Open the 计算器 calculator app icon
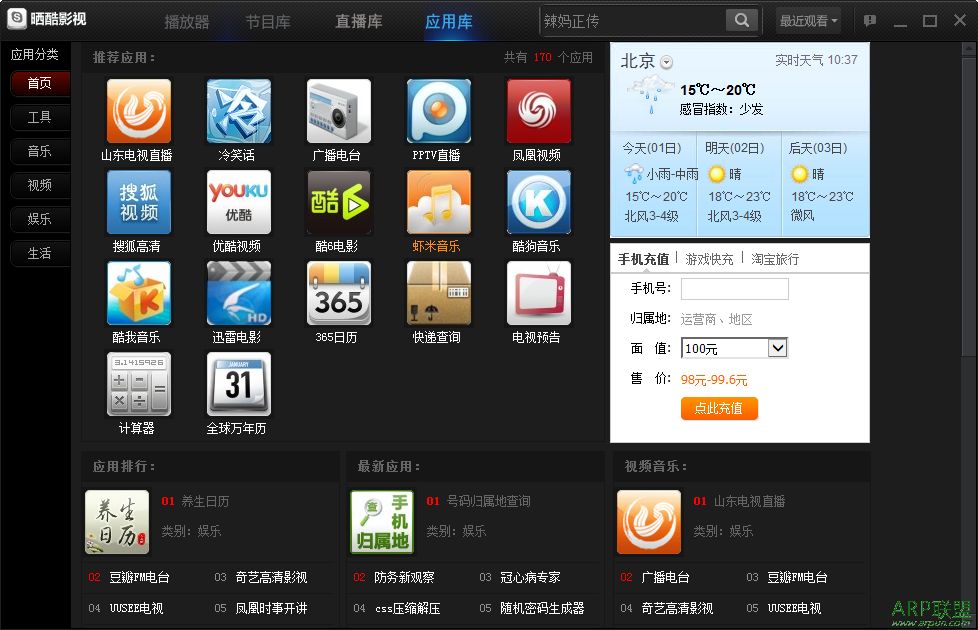The height and width of the screenshot is (630, 978). [138, 384]
